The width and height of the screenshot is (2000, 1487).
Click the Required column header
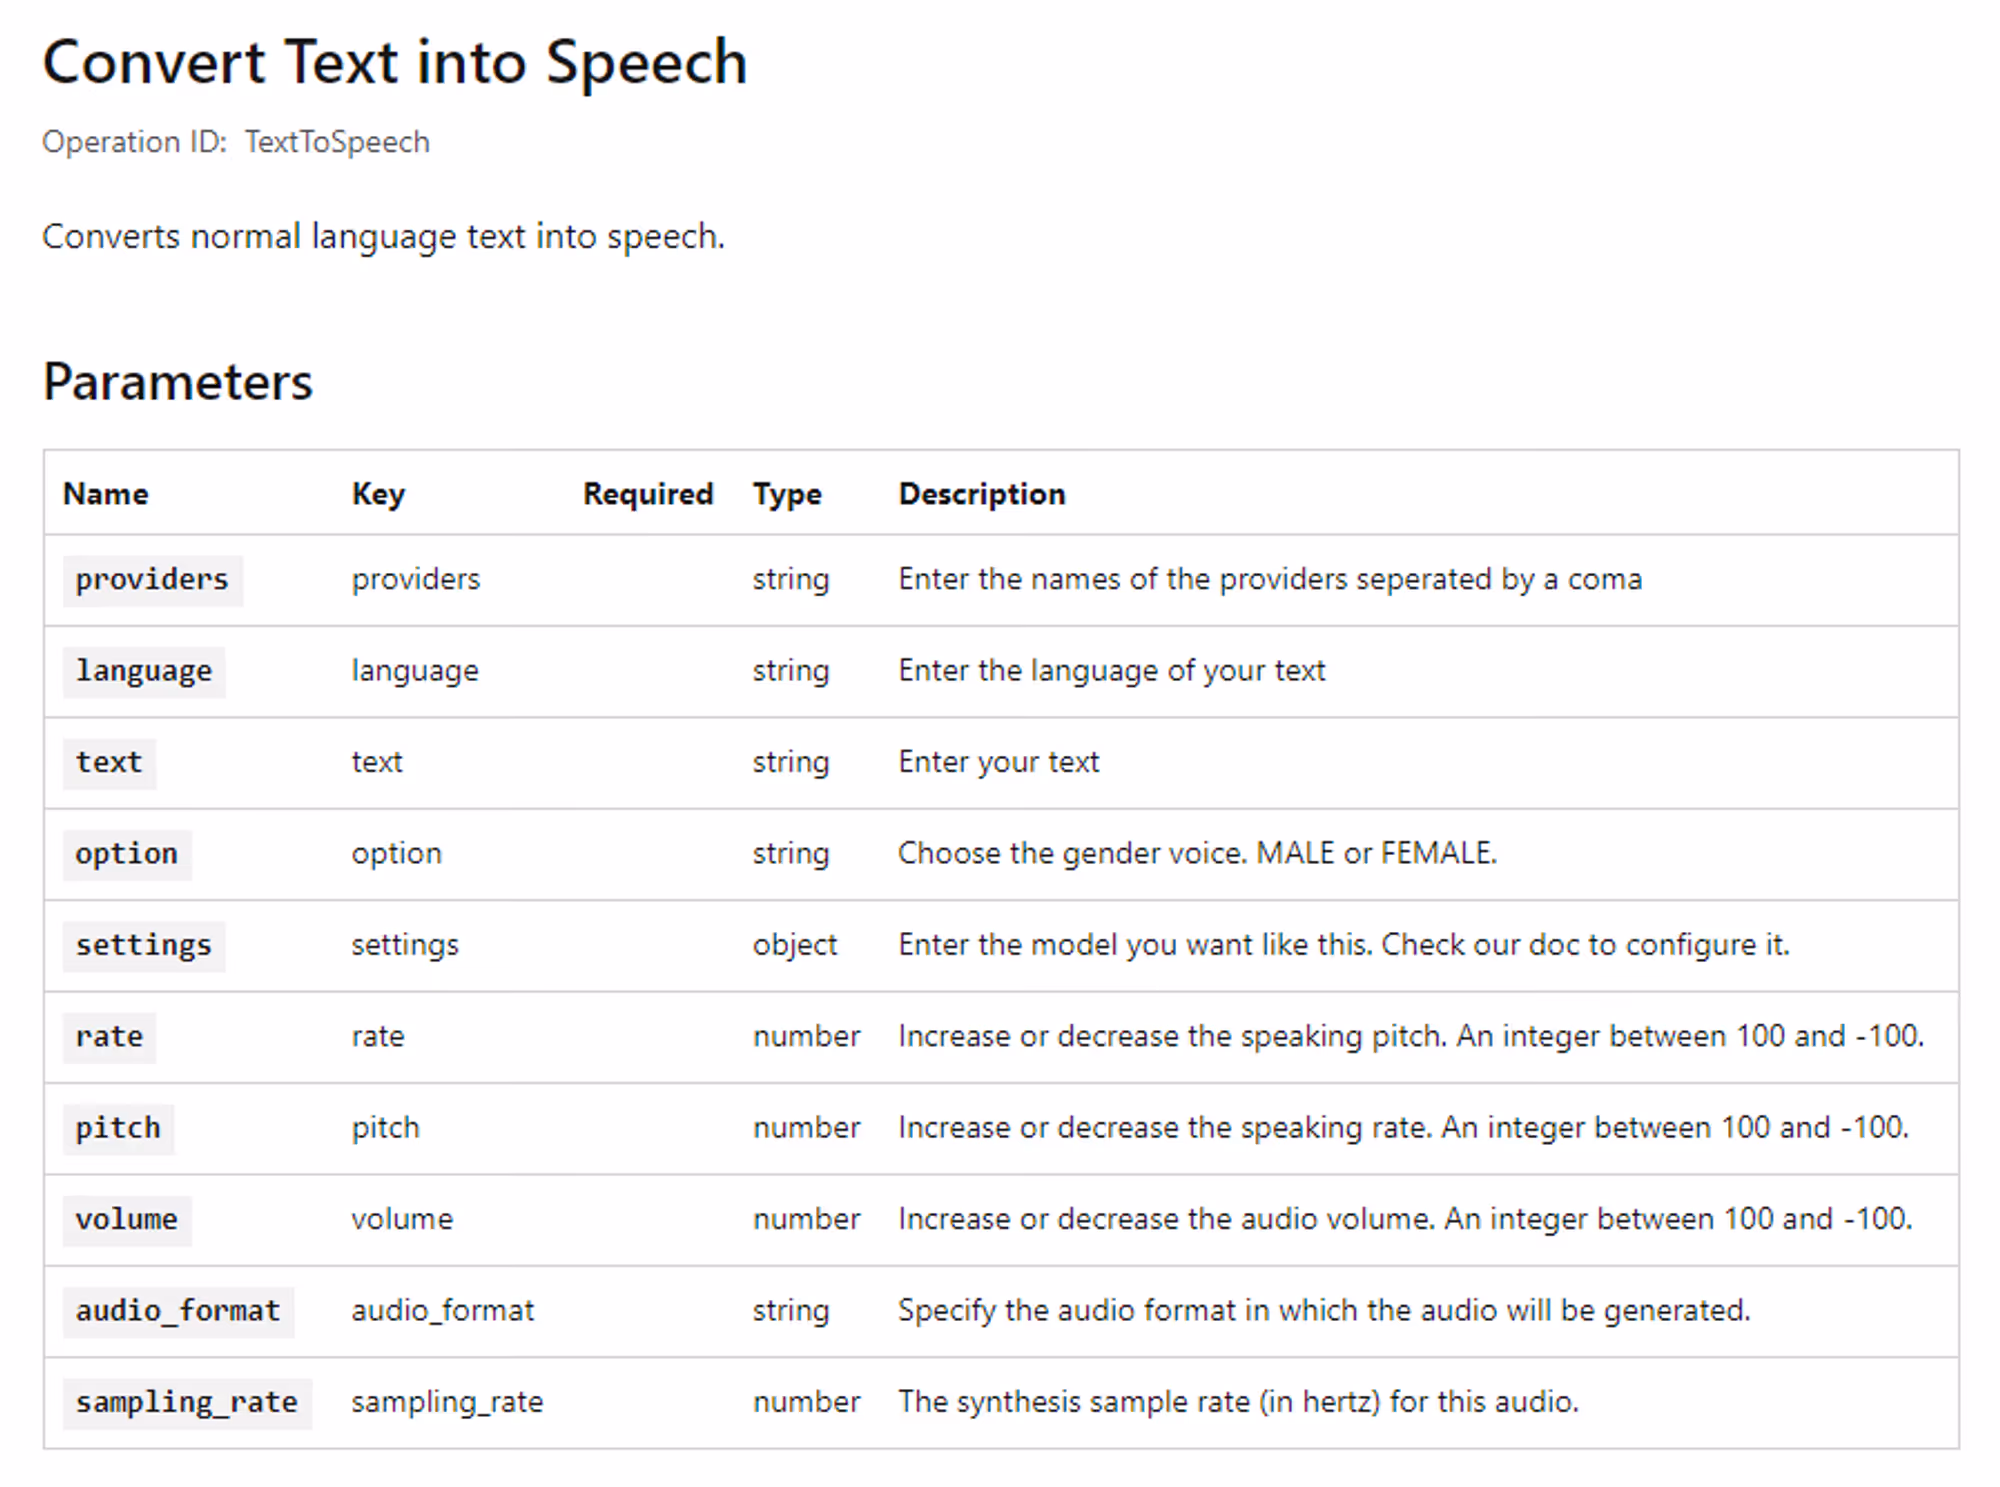[648, 494]
